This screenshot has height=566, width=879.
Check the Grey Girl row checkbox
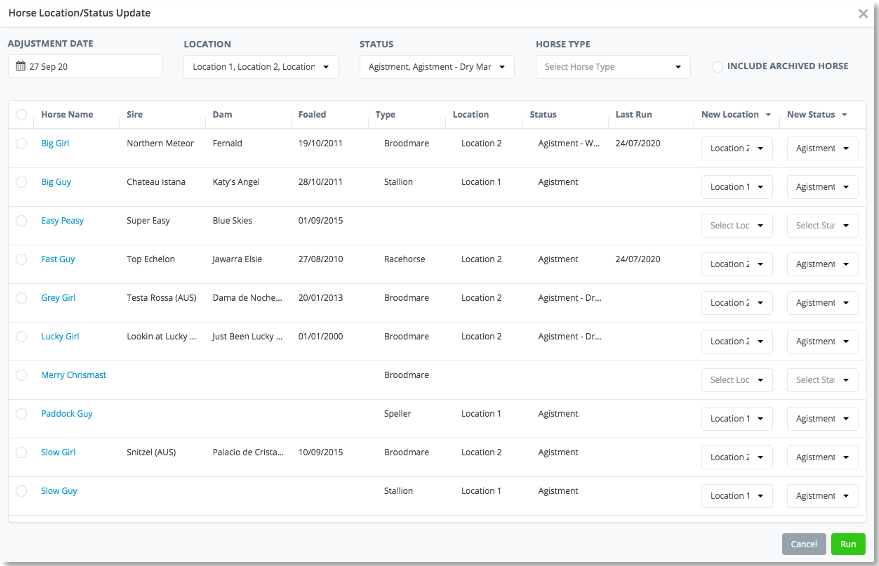(x=21, y=298)
